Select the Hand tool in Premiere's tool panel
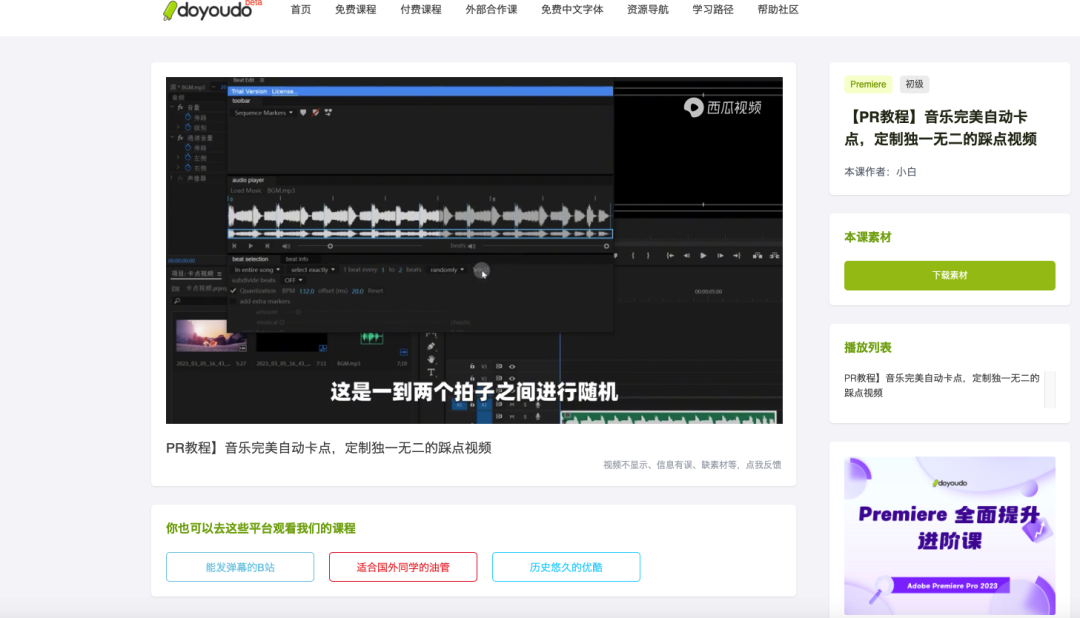Screen dimensions: 1080x618 tap(431, 359)
